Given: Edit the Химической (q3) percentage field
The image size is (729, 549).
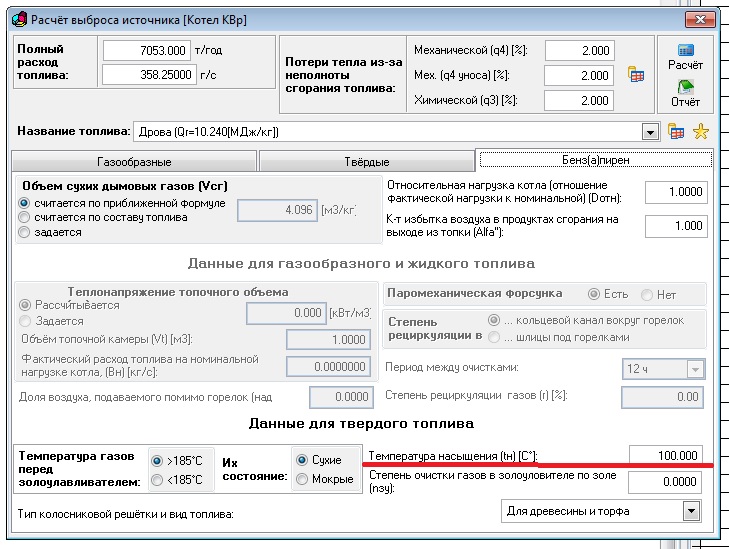Looking at the screenshot, I should click(x=579, y=100).
